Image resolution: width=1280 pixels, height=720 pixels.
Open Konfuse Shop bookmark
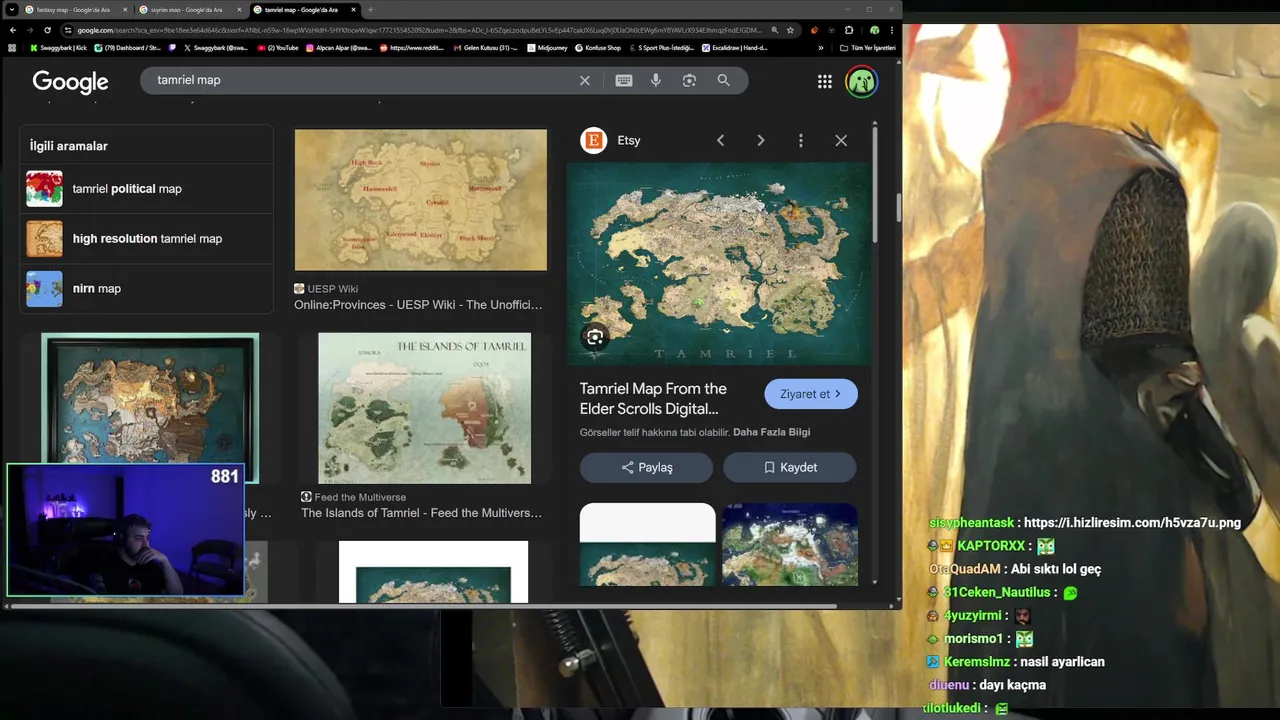pyautogui.click(x=598, y=48)
